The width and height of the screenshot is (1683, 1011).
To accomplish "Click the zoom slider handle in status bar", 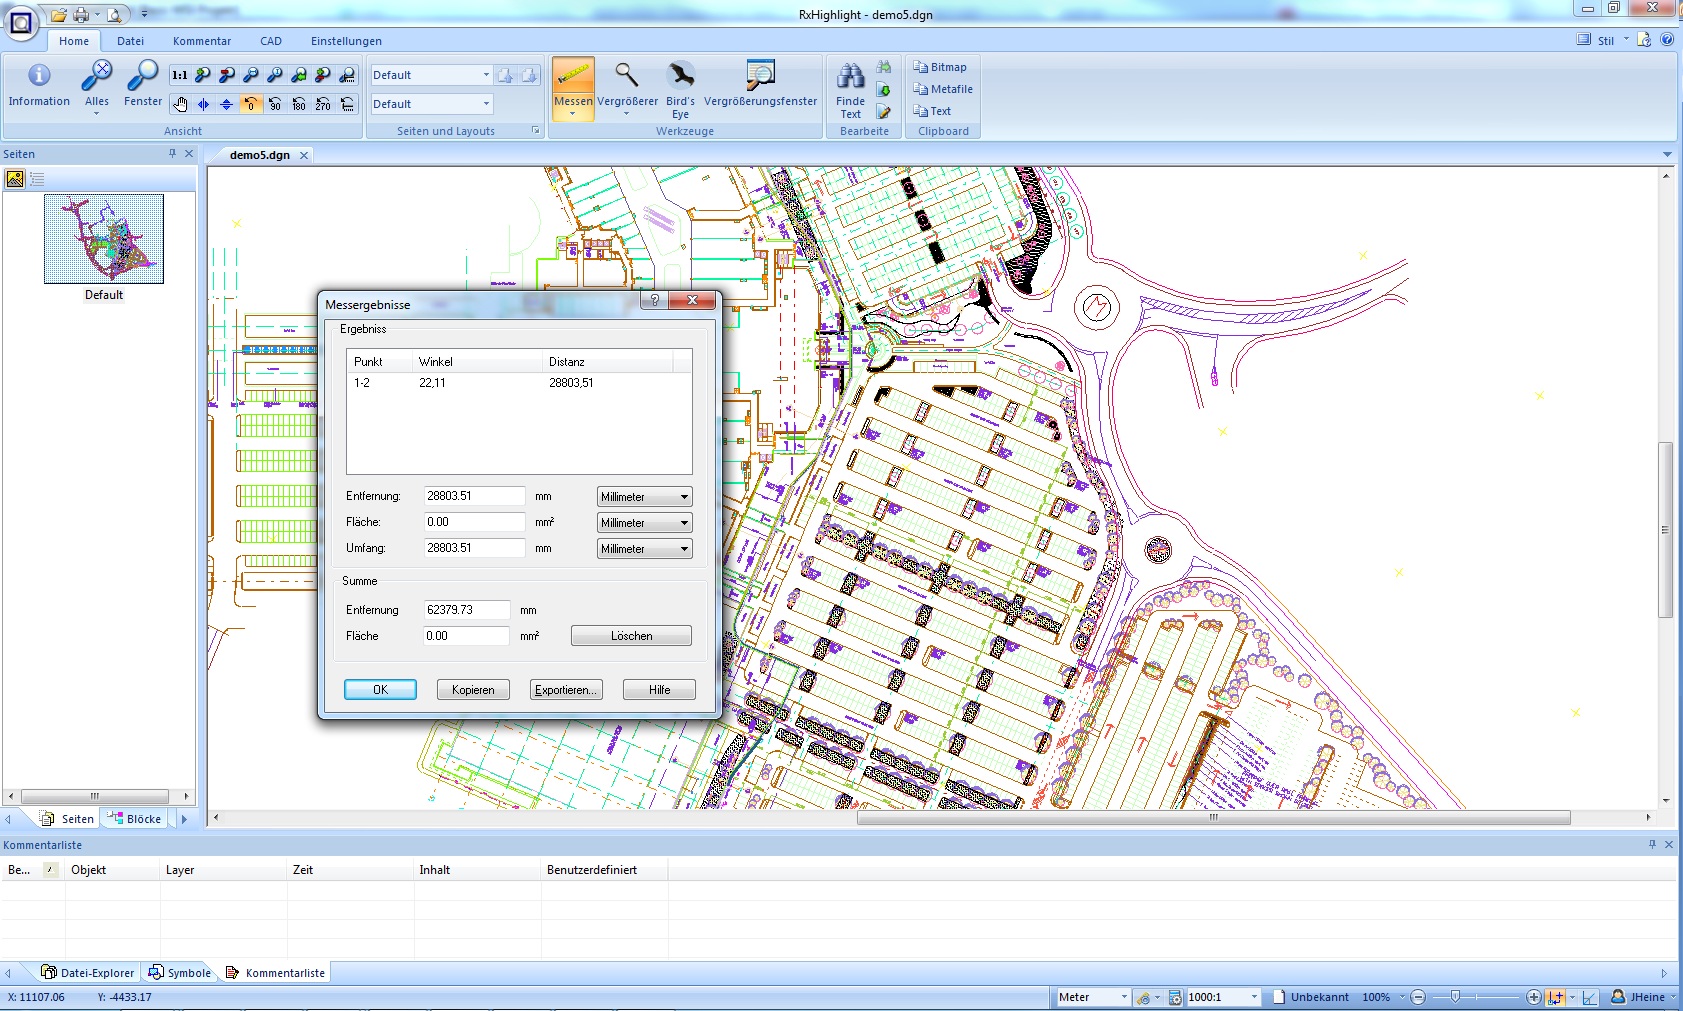I will (1455, 996).
